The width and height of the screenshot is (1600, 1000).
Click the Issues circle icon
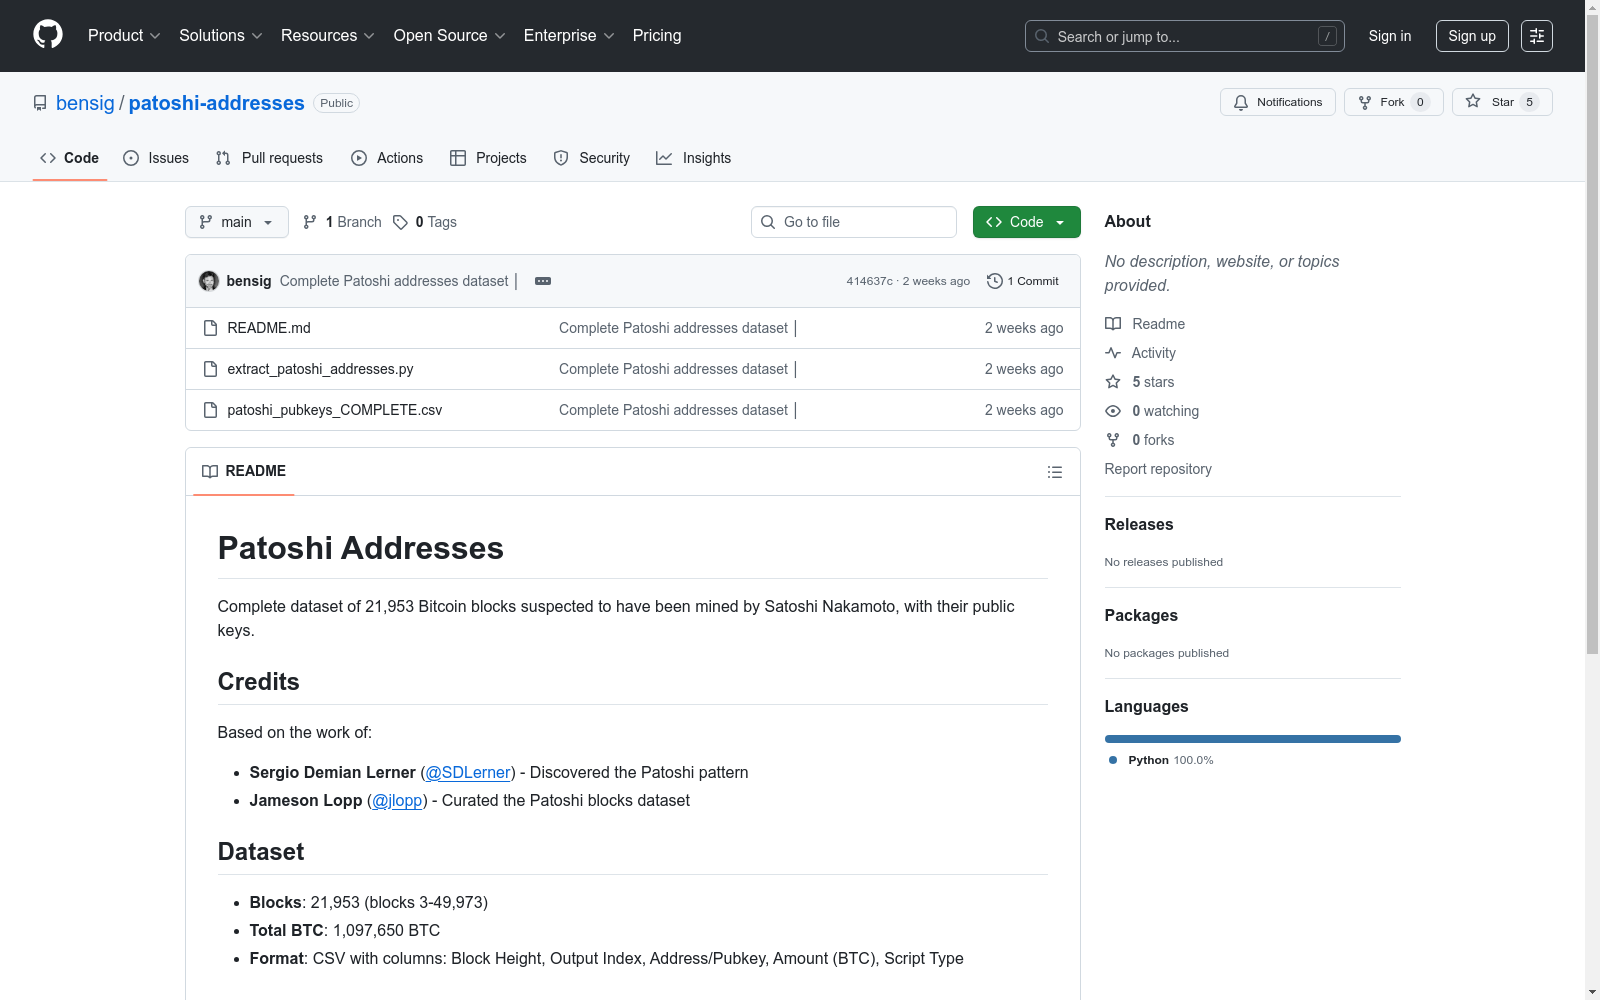point(131,158)
